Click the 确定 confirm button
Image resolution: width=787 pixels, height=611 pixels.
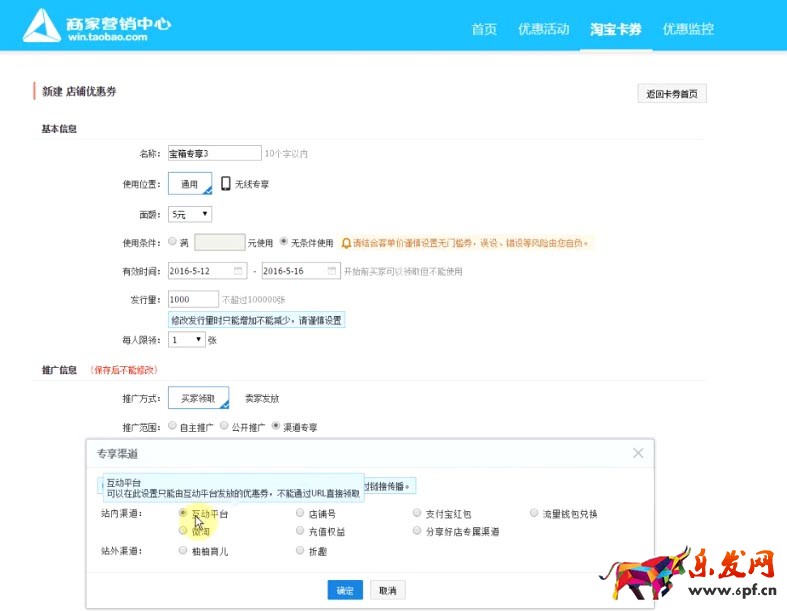click(x=345, y=590)
